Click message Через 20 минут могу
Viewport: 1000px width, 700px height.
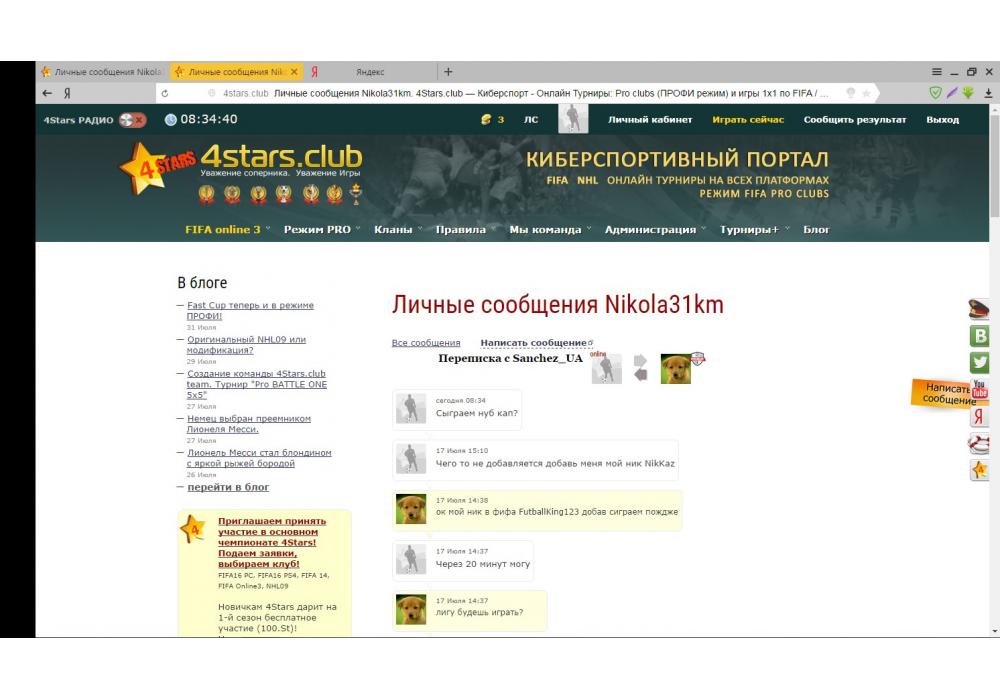(x=483, y=564)
